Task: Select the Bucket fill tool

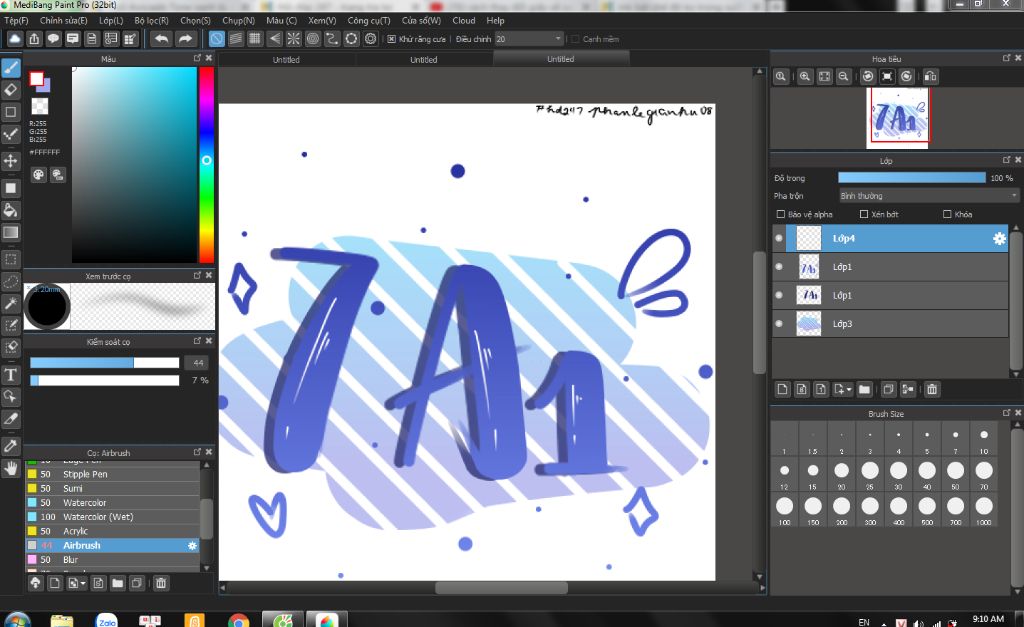Action: pos(10,210)
